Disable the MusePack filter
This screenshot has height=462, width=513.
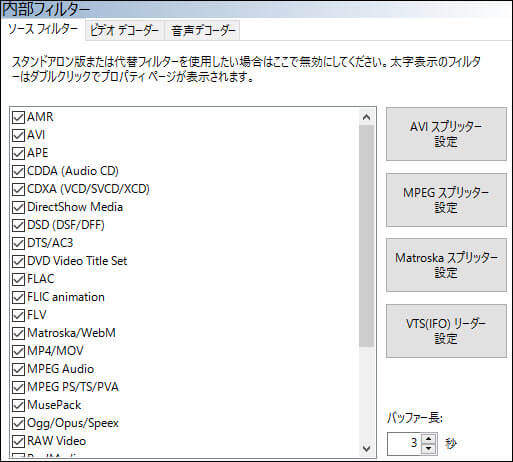[x=18, y=405]
